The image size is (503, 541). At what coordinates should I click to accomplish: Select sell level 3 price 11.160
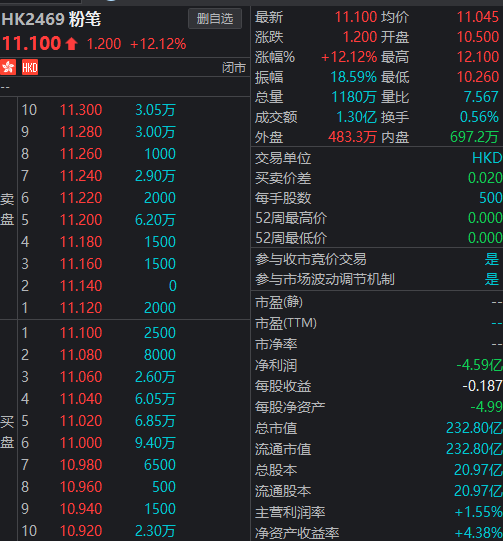[x=81, y=264]
